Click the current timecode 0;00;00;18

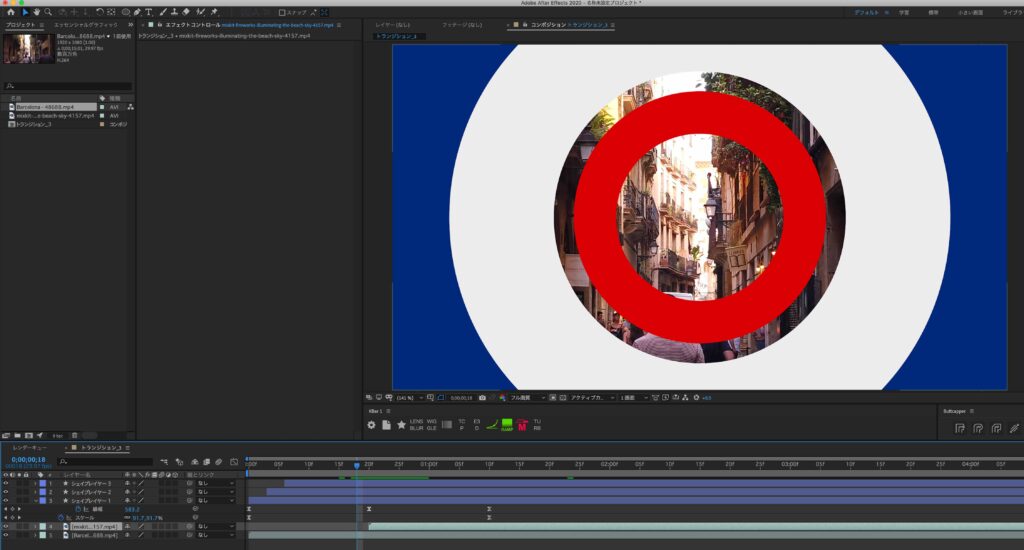point(29,460)
